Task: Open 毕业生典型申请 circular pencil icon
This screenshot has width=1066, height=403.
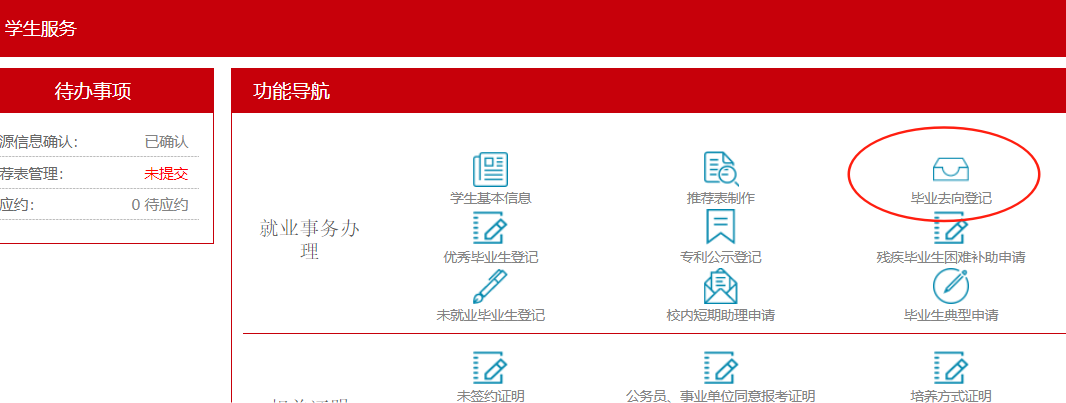Action: pos(950,287)
